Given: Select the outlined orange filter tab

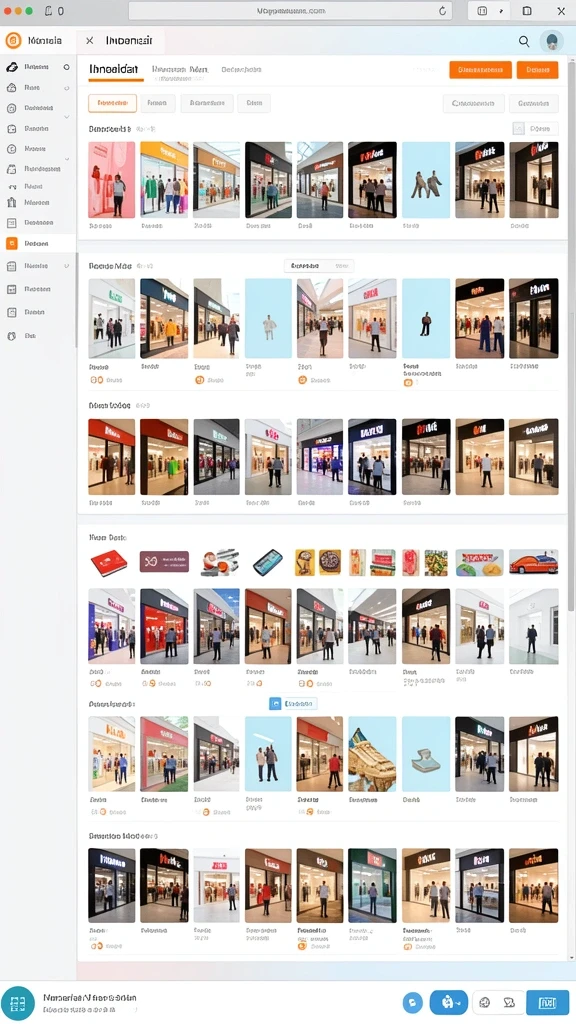Looking at the screenshot, I should pyautogui.click(x=112, y=103).
